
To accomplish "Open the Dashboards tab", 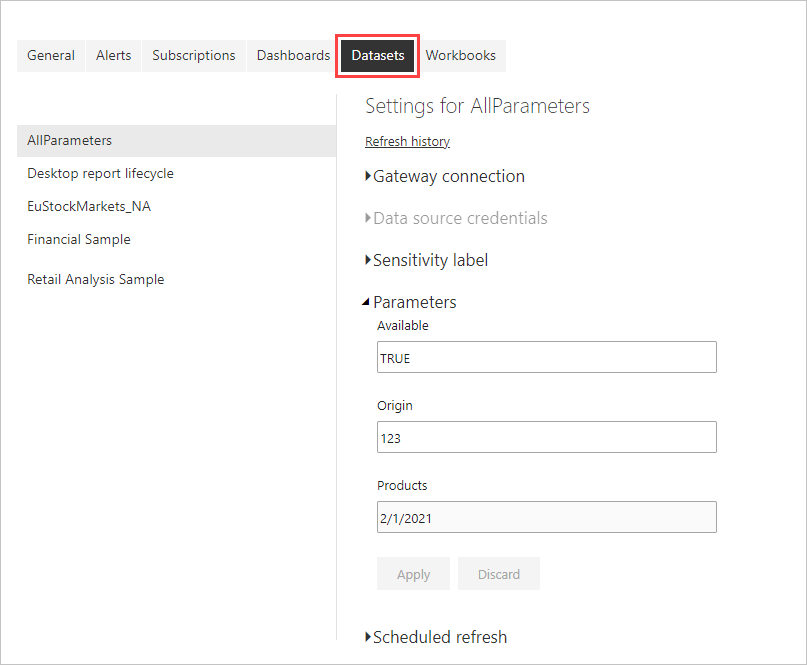I will click(x=293, y=56).
